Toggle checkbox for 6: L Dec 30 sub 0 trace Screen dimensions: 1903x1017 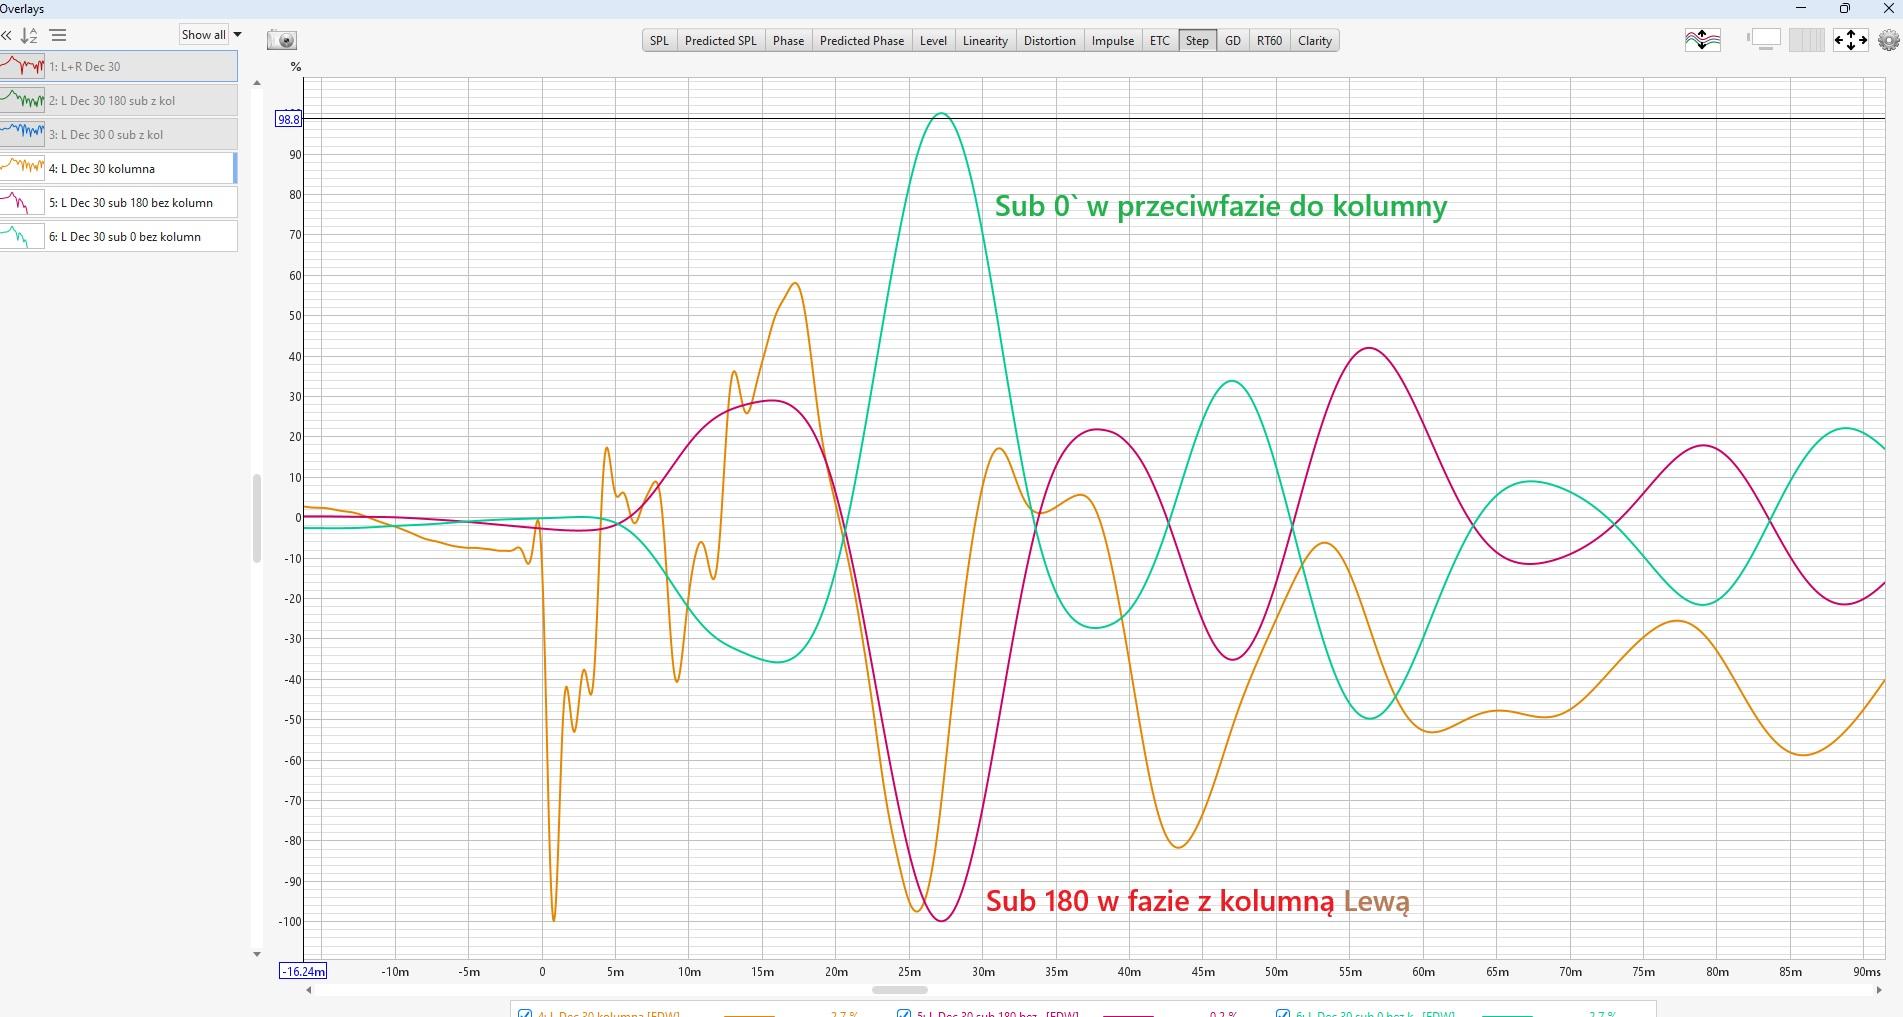1283,1013
